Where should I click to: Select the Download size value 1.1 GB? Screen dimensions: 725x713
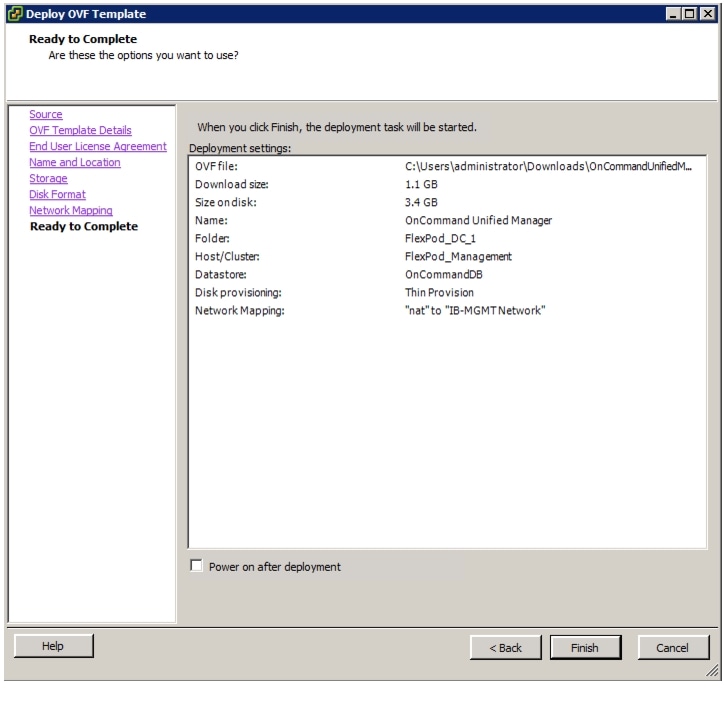point(421,184)
